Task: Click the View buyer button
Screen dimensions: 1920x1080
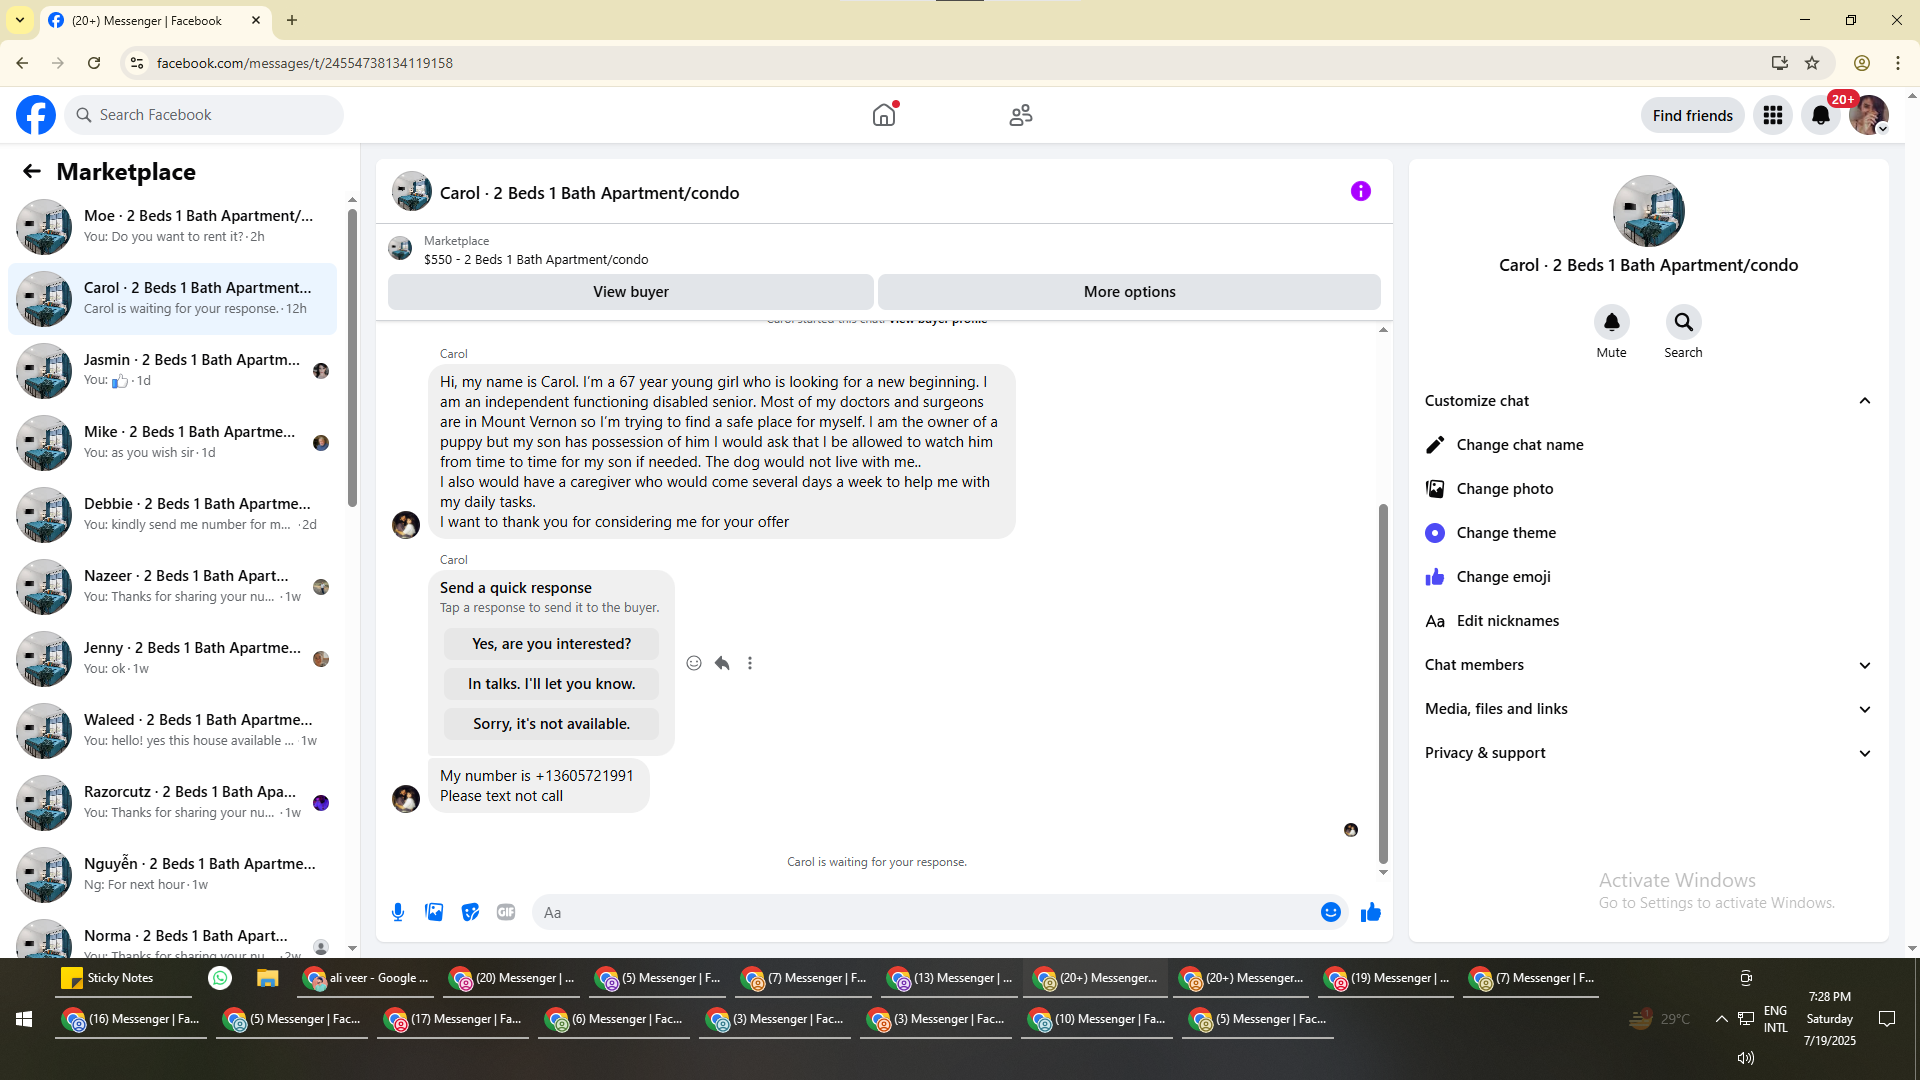Action: (x=630, y=292)
